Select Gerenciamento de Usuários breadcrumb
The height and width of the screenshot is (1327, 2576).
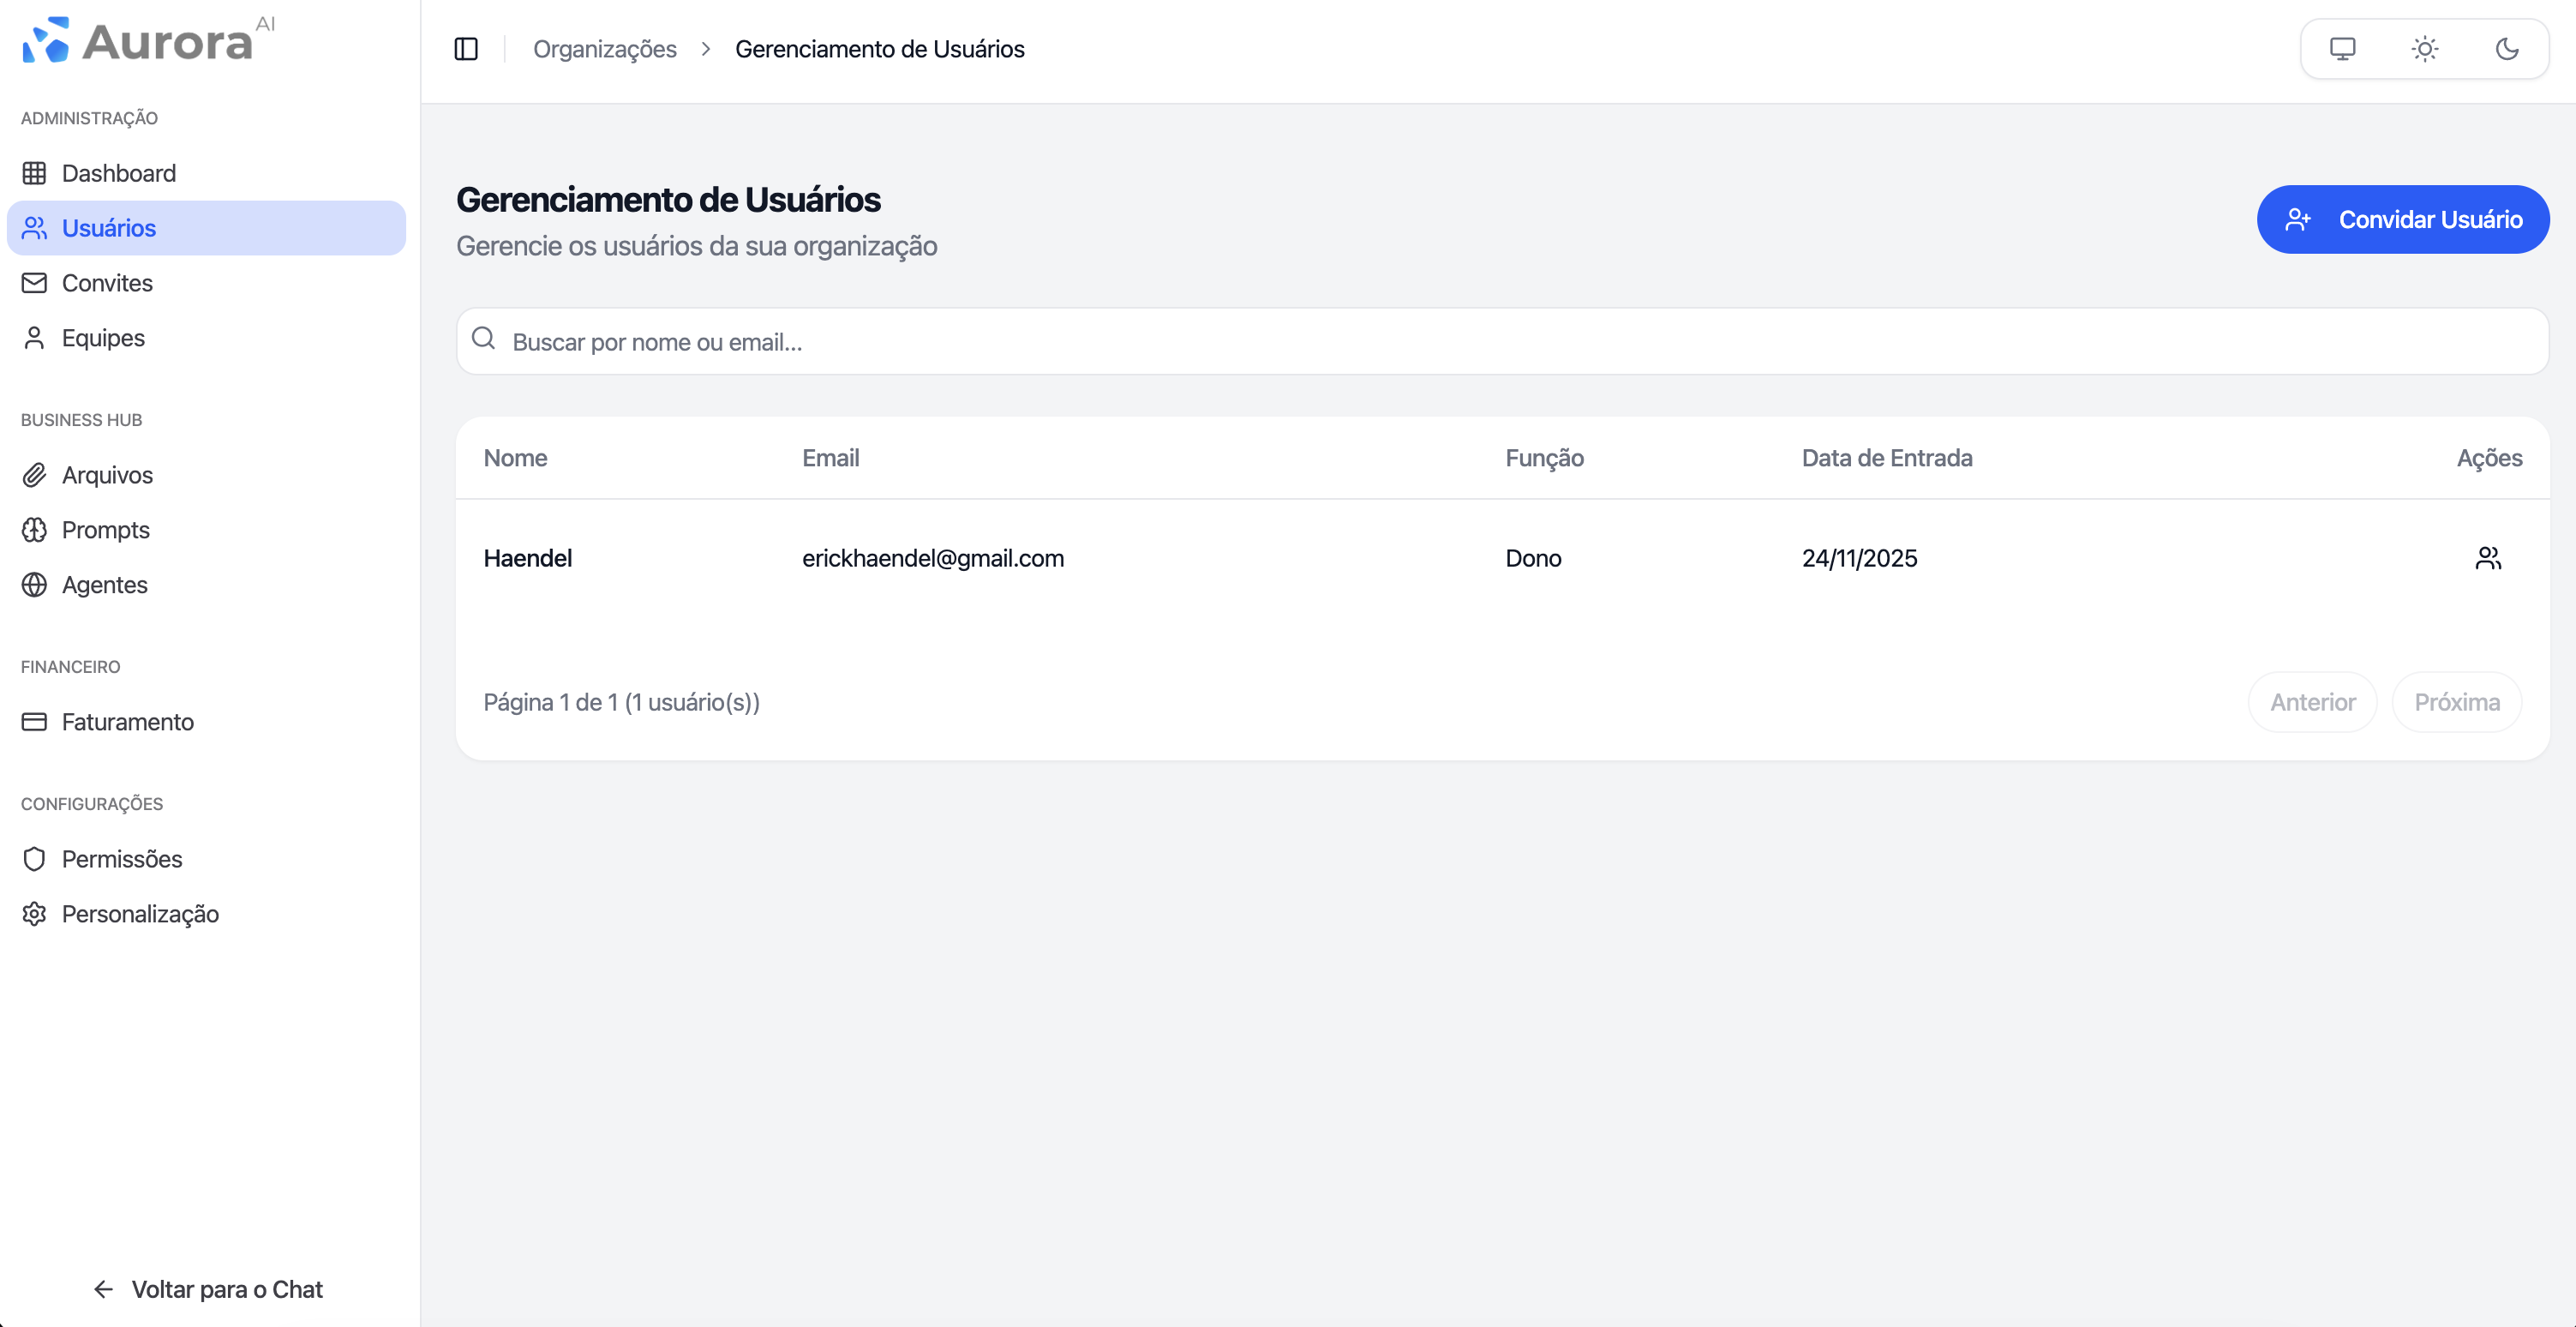click(x=879, y=48)
